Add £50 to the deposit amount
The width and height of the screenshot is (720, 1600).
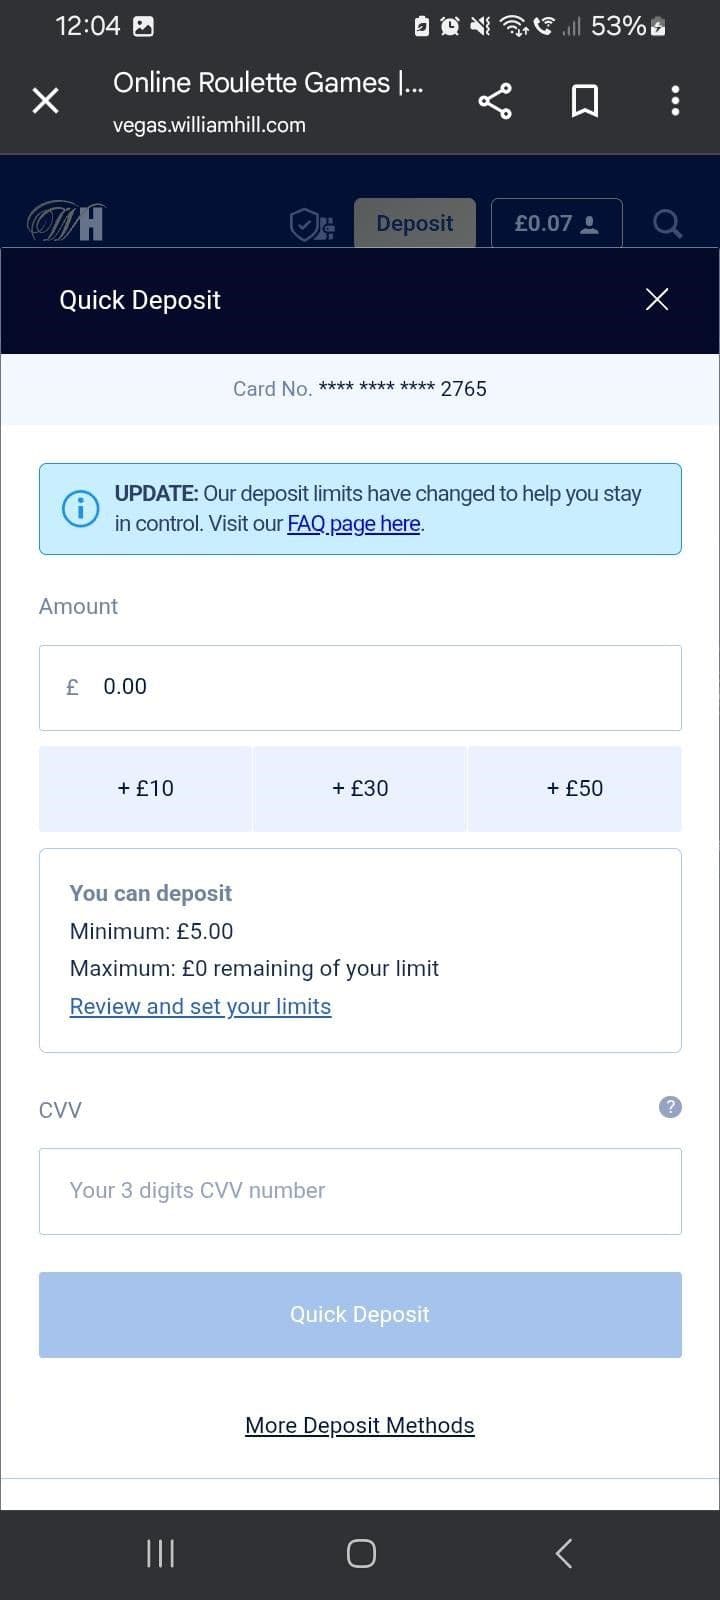tap(574, 788)
